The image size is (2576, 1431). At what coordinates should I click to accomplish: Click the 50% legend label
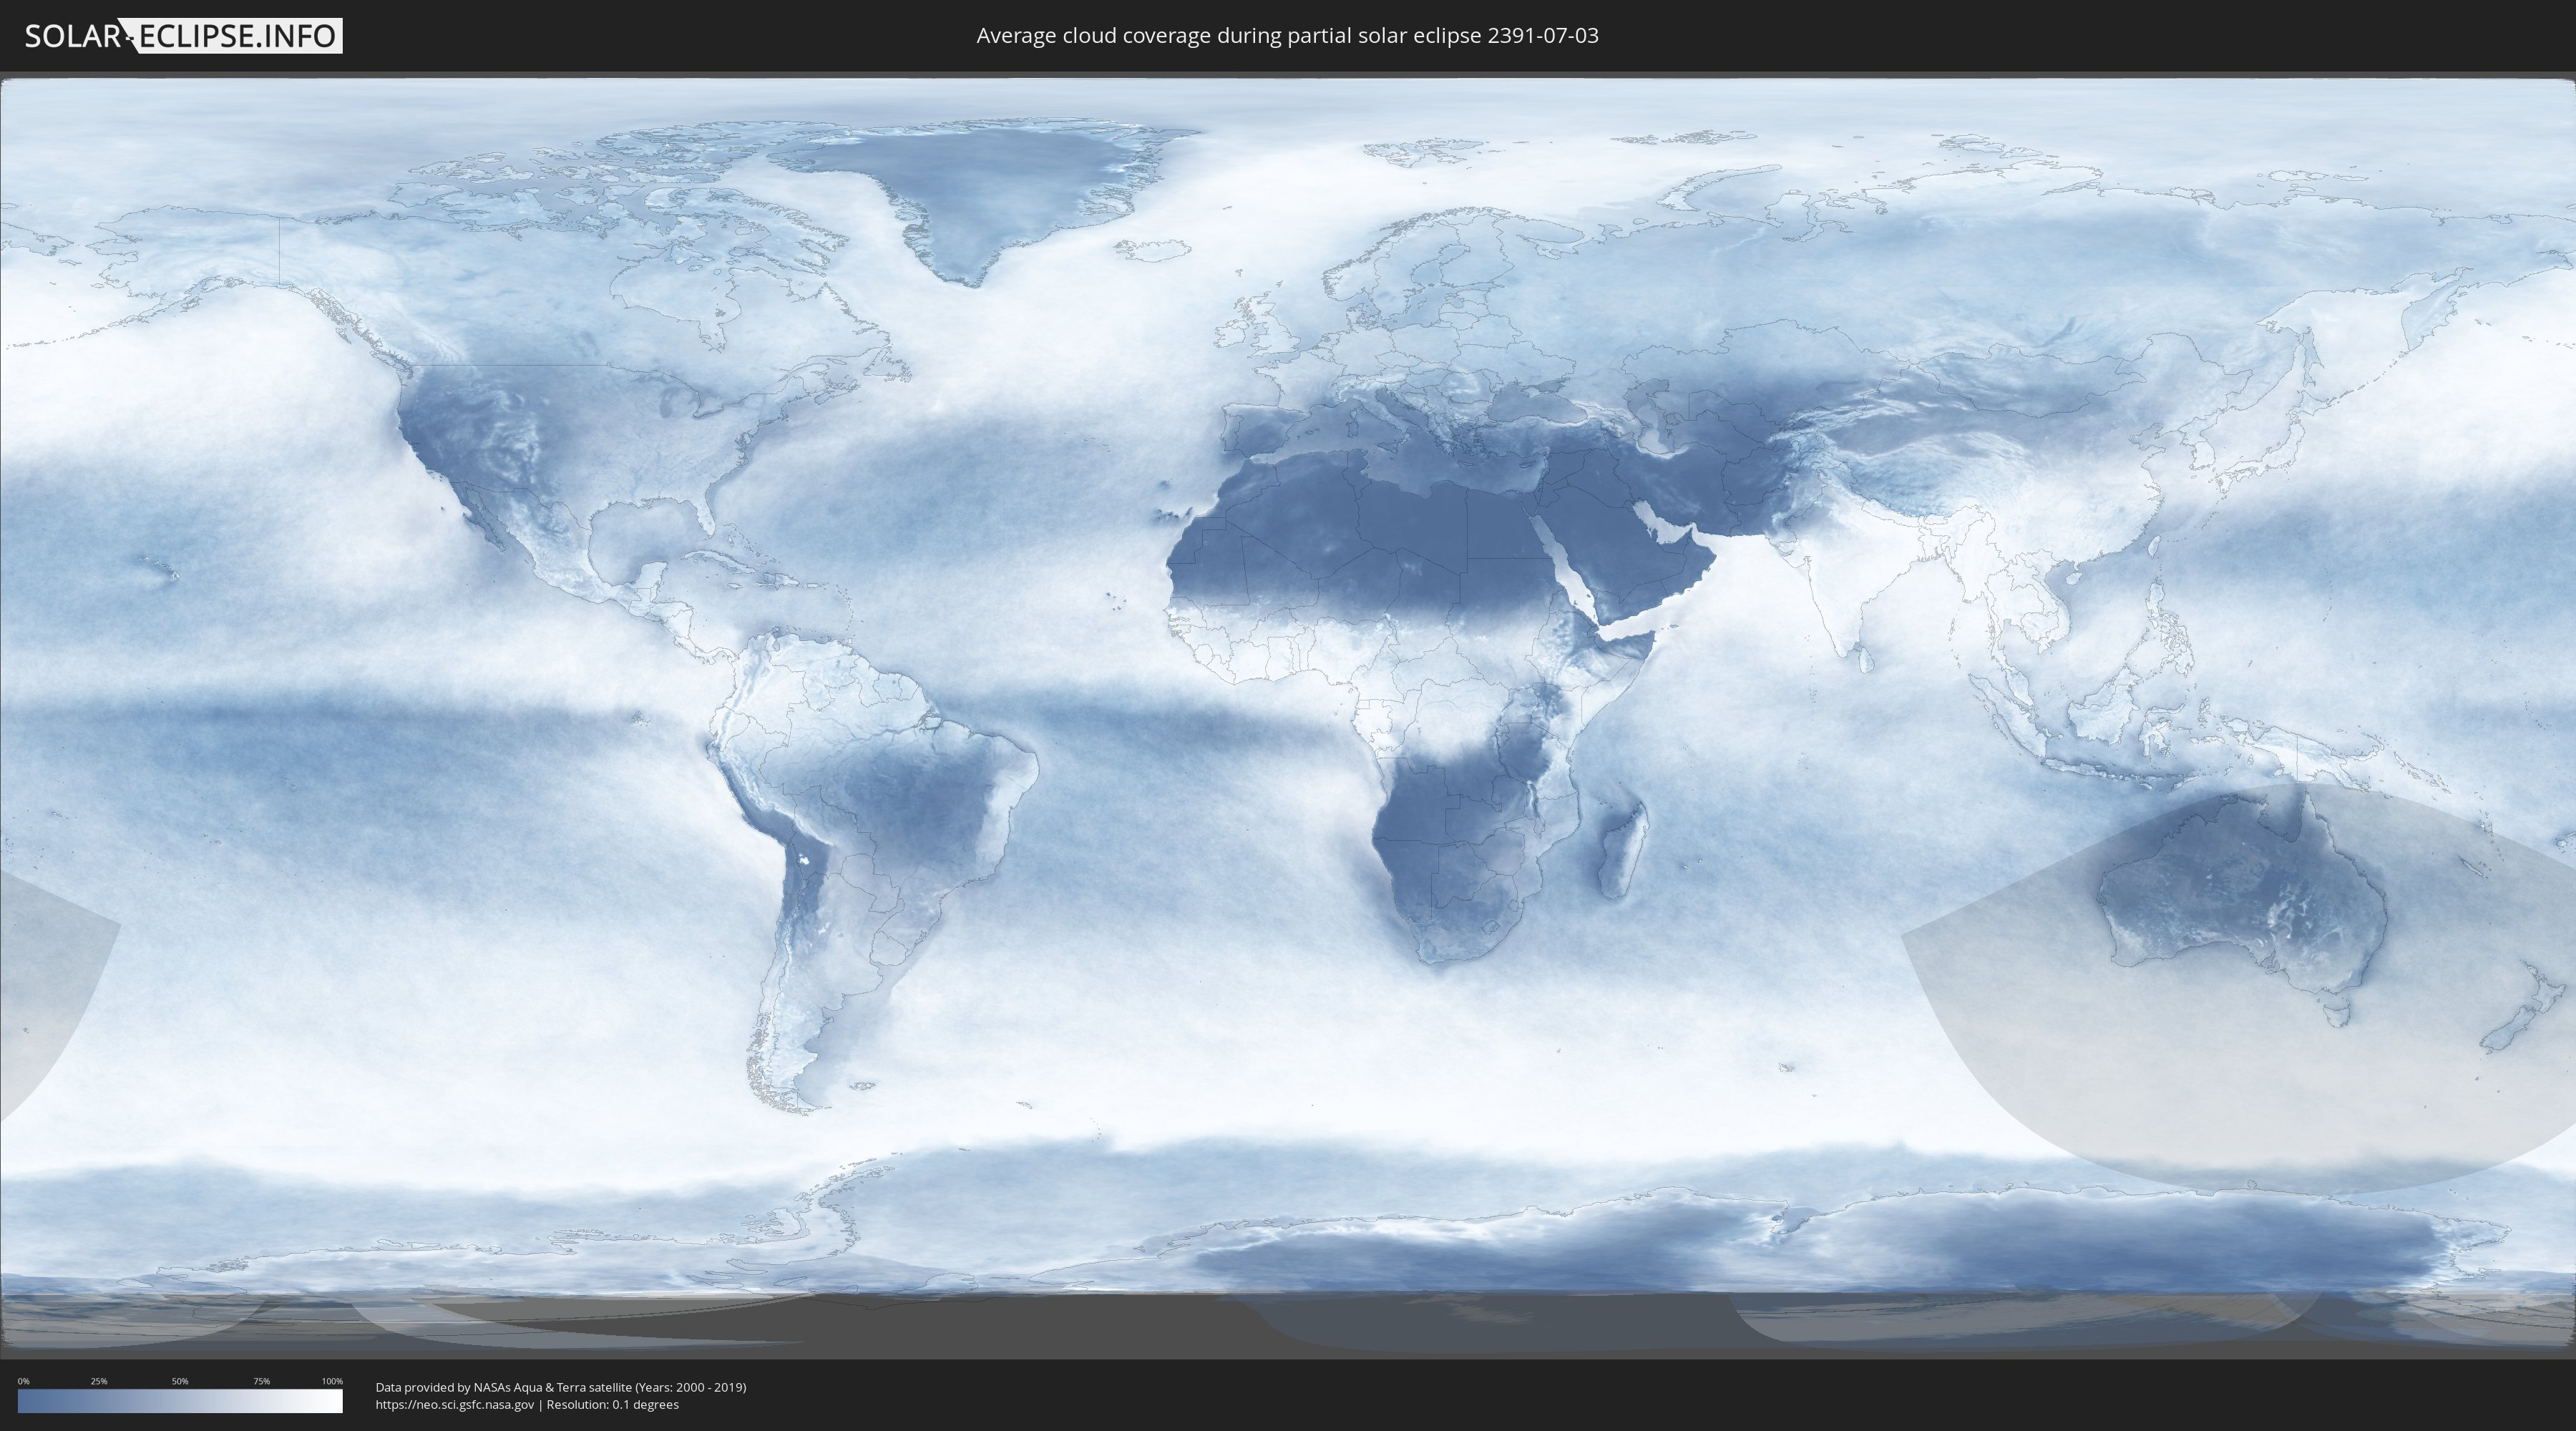click(180, 1381)
